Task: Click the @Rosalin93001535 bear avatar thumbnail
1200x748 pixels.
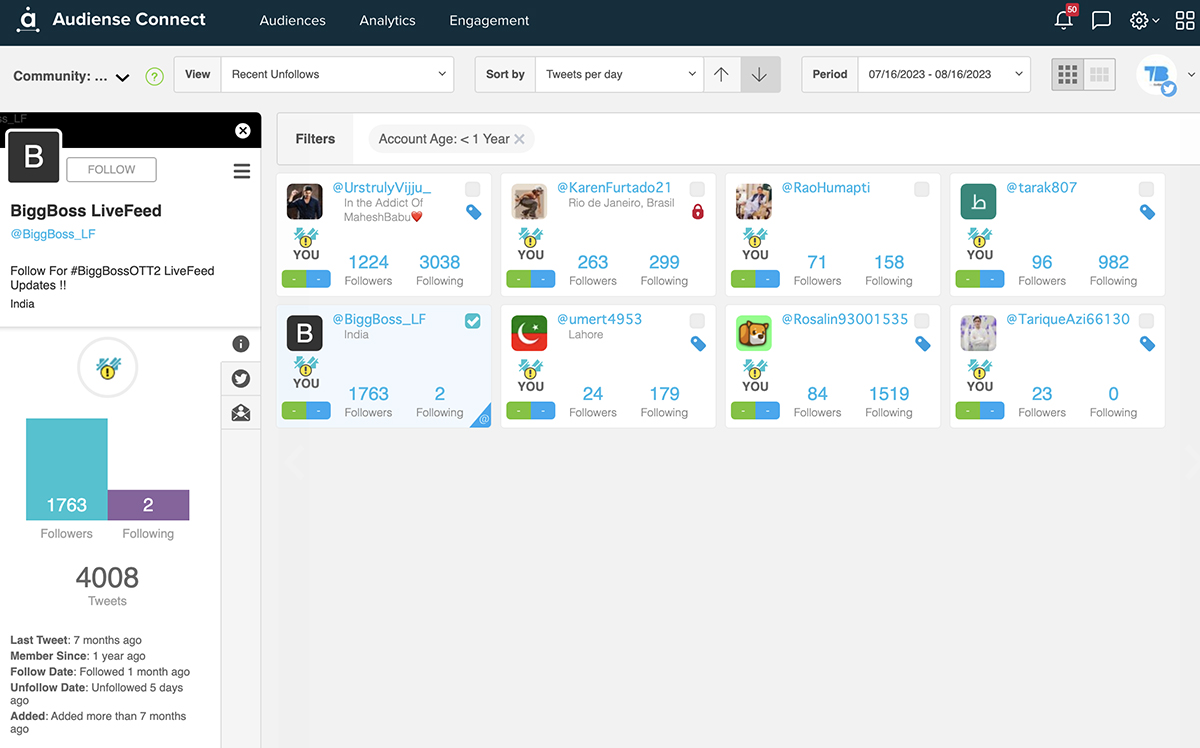Action: [x=753, y=333]
